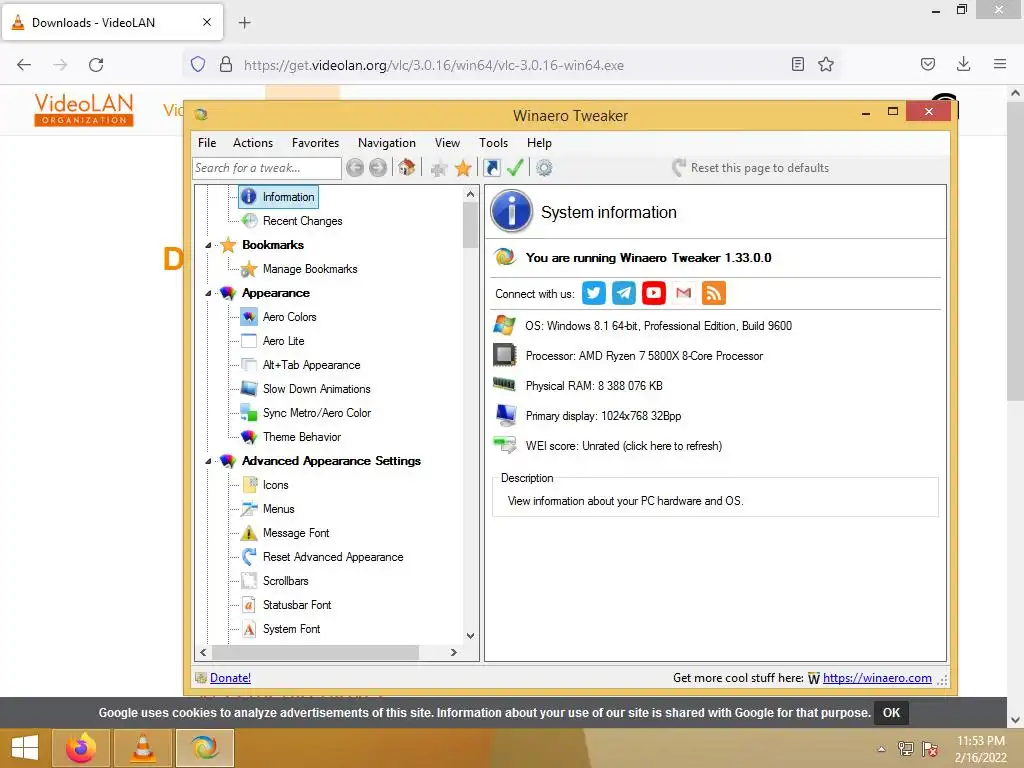The width and height of the screenshot is (1024, 768).
Task: Open the Windows Start button
Action: tap(25, 748)
